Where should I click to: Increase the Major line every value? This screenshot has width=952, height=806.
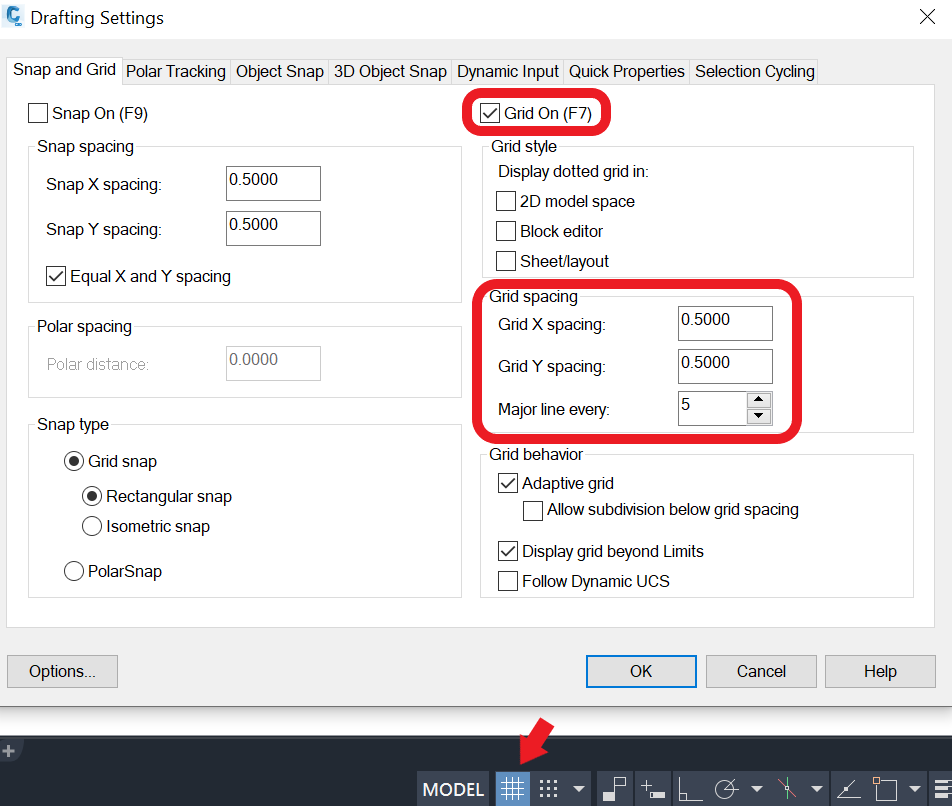click(x=759, y=399)
